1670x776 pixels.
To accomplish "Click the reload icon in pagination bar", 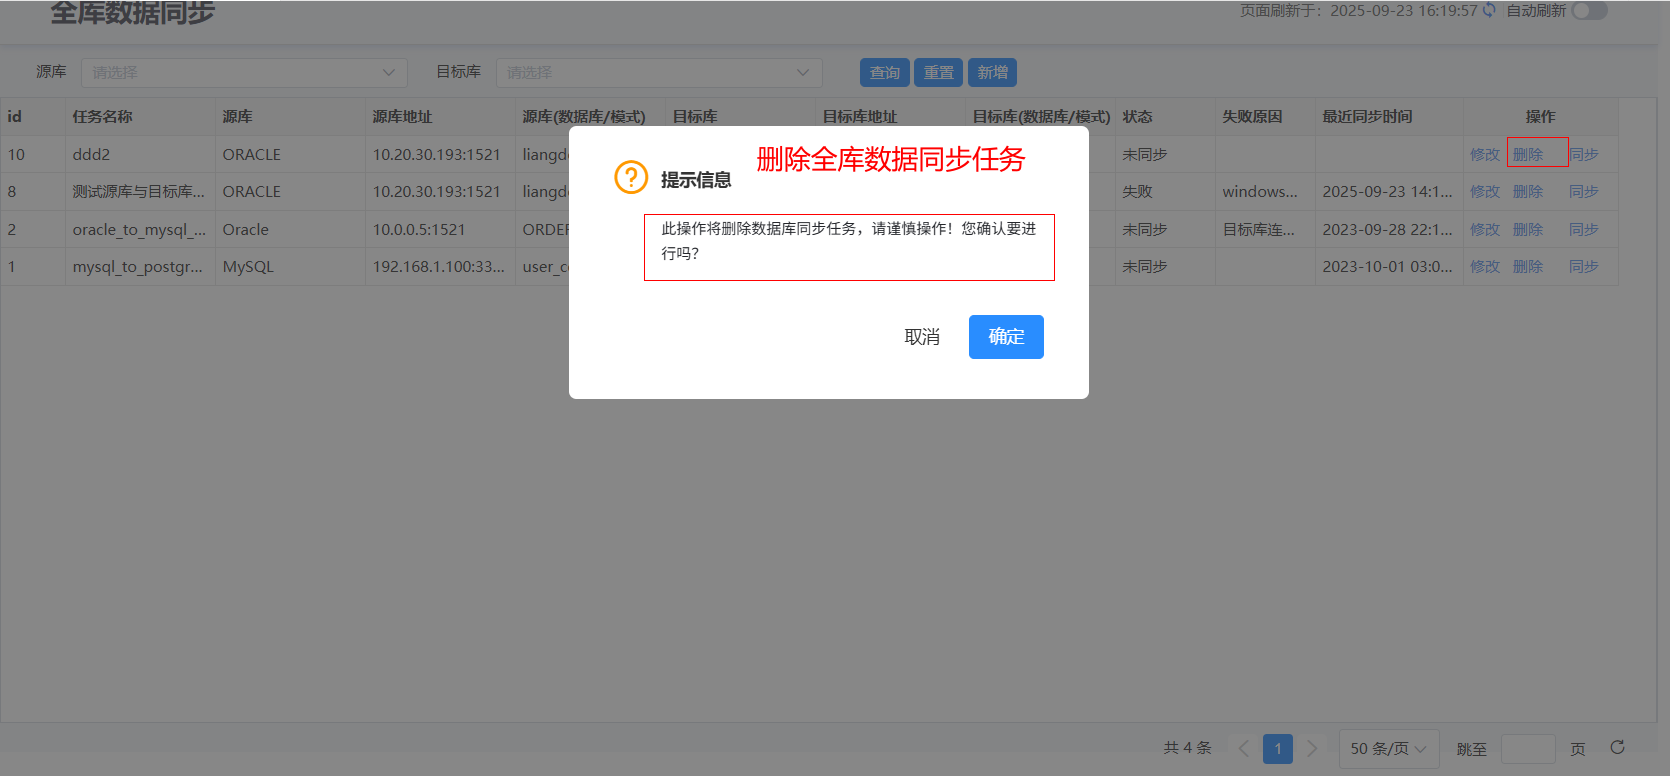I will [x=1617, y=747].
